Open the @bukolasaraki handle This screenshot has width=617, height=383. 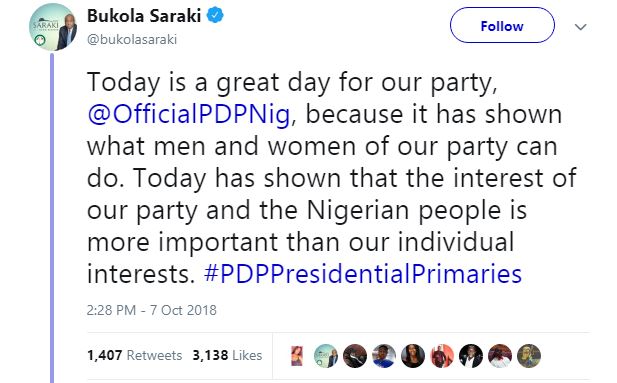click(x=132, y=39)
